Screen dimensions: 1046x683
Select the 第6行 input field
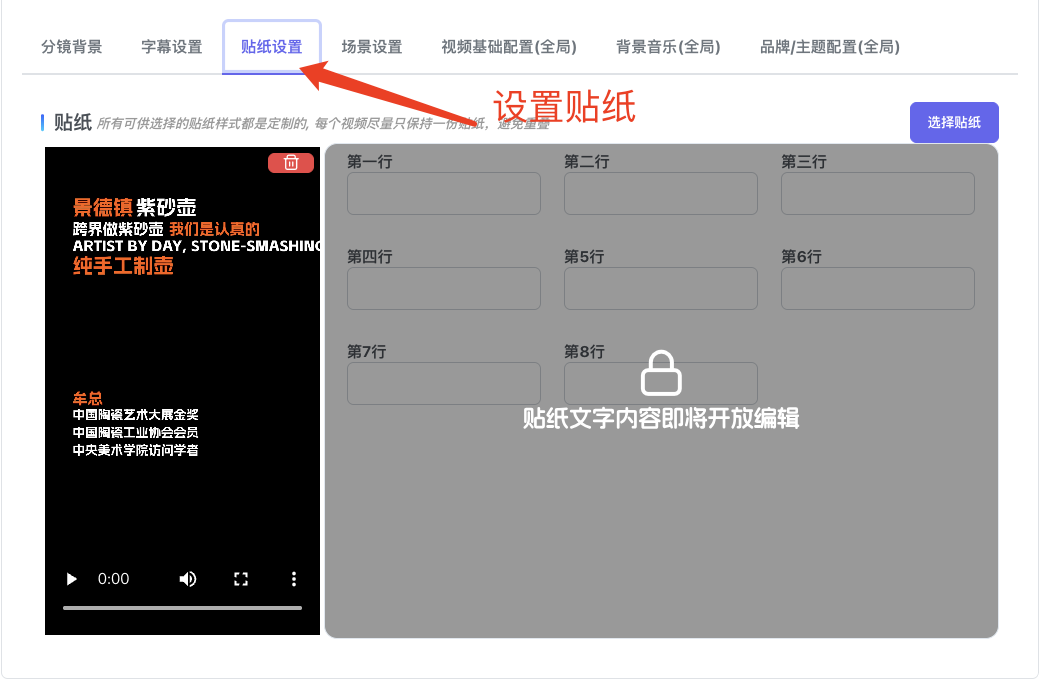877,288
